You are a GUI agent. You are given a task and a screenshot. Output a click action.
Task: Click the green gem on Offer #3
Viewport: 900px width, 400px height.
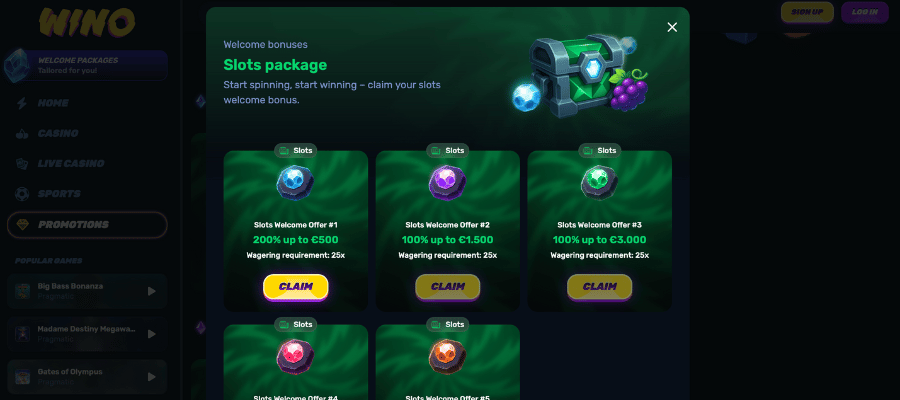(x=599, y=182)
